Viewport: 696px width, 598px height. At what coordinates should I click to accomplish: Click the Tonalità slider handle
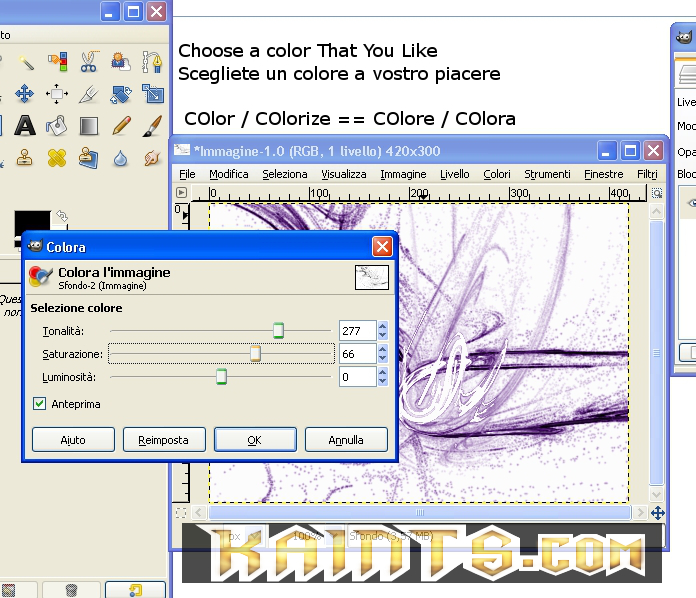pos(278,331)
